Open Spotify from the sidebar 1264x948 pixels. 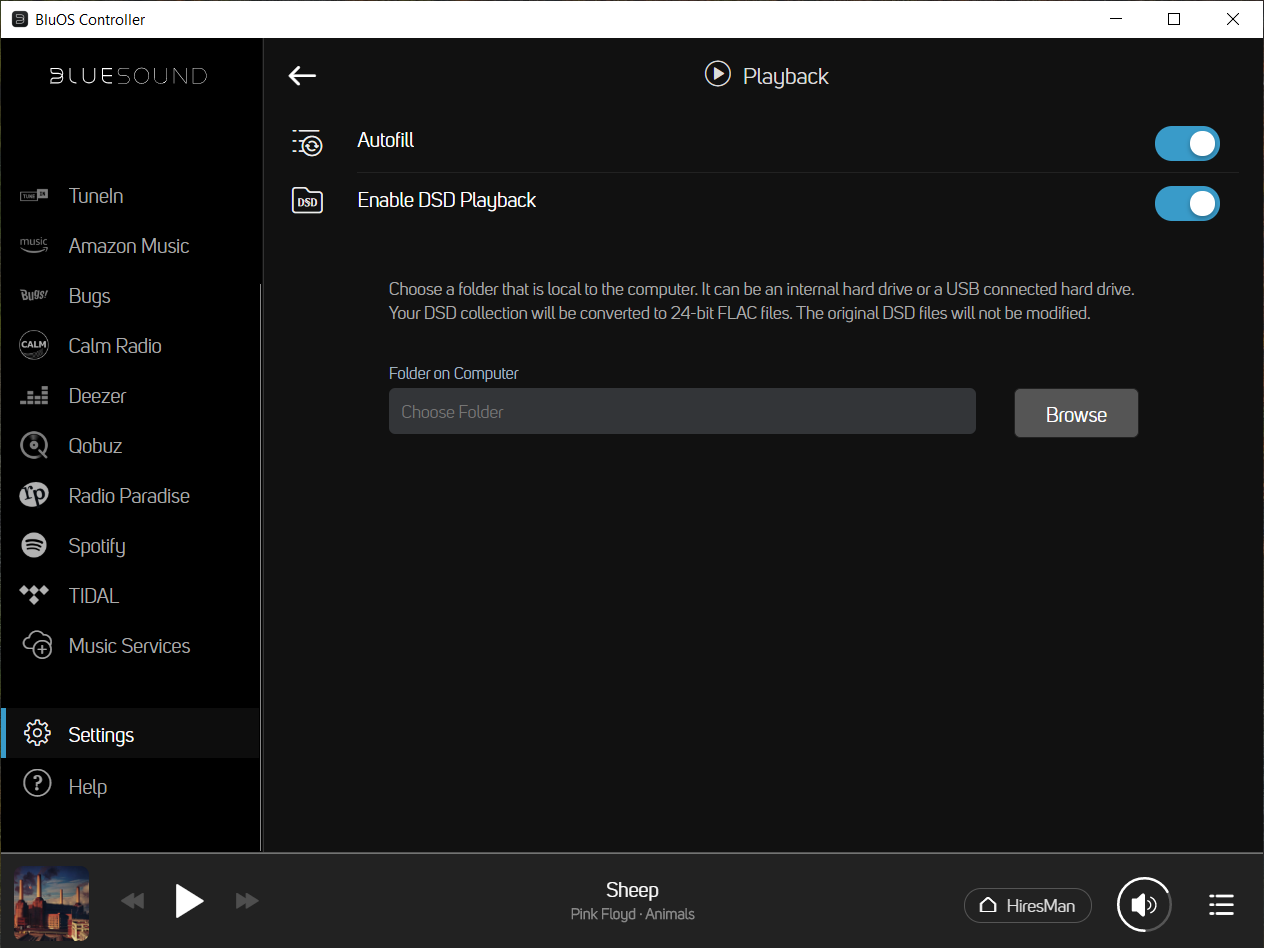coord(96,546)
